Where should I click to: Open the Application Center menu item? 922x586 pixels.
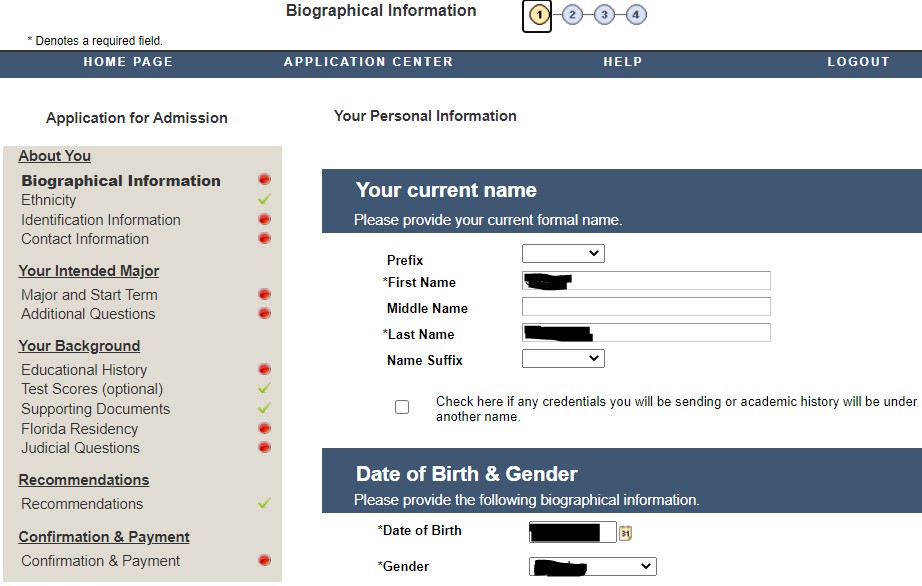pyautogui.click(x=368, y=62)
